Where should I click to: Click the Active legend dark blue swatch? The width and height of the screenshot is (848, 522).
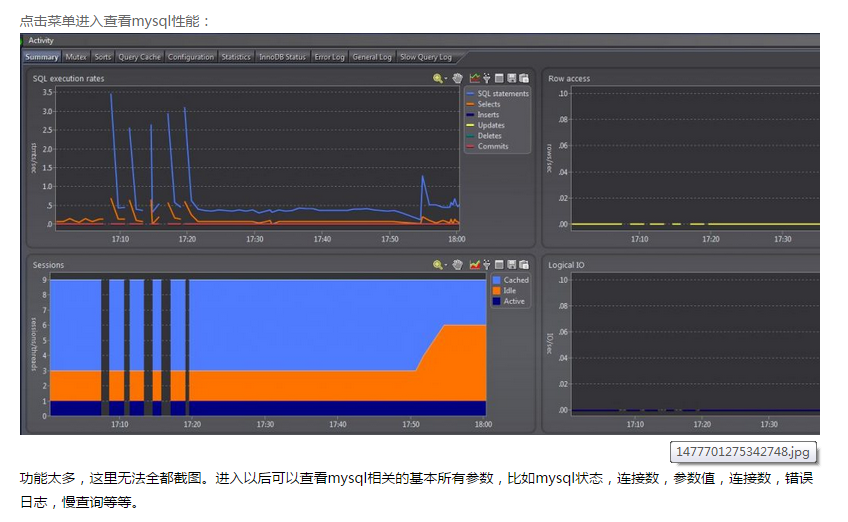click(496, 301)
